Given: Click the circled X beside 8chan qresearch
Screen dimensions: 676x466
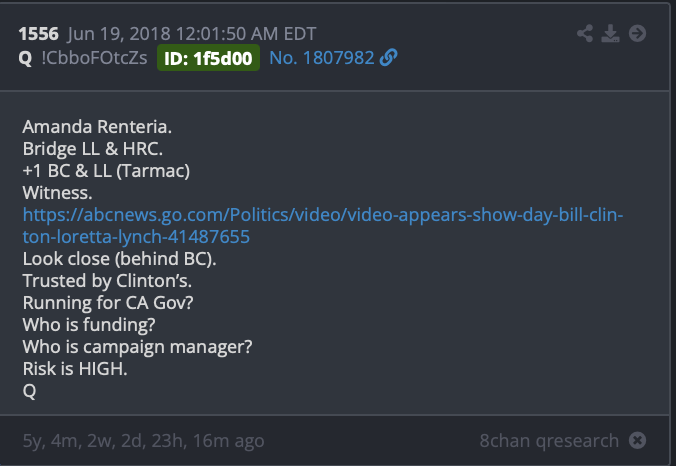Looking at the screenshot, I should click(x=637, y=440).
